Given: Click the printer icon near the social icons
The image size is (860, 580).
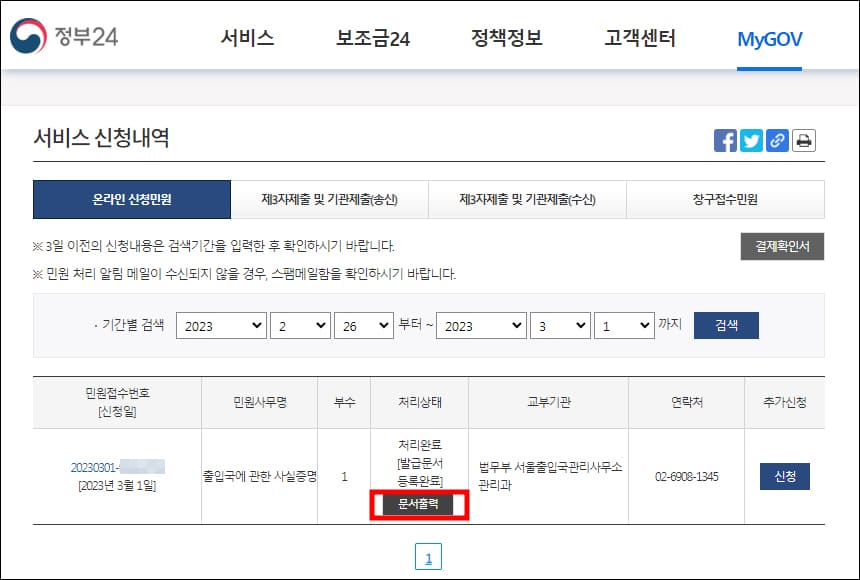Looking at the screenshot, I should click(x=803, y=140).
